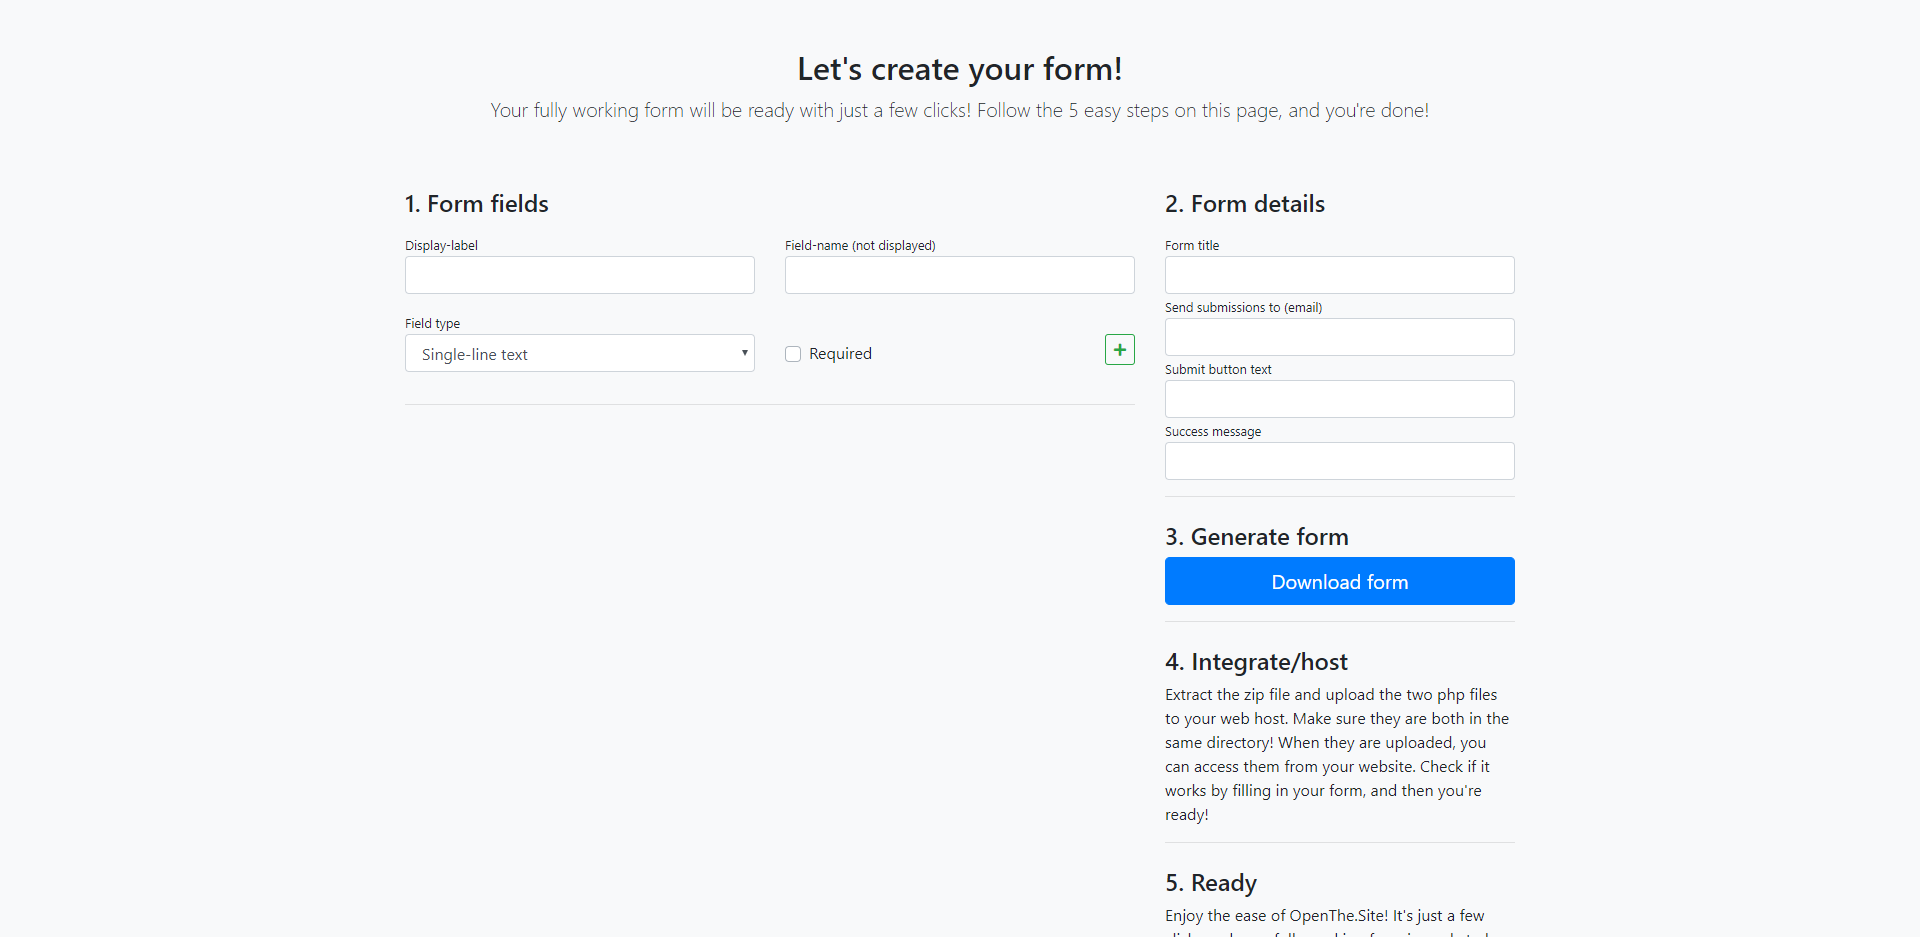The height and width of the screenshot is (937, 1920).
Task: Click the "3. Generate form" heading
Action: pos(1257,537)
